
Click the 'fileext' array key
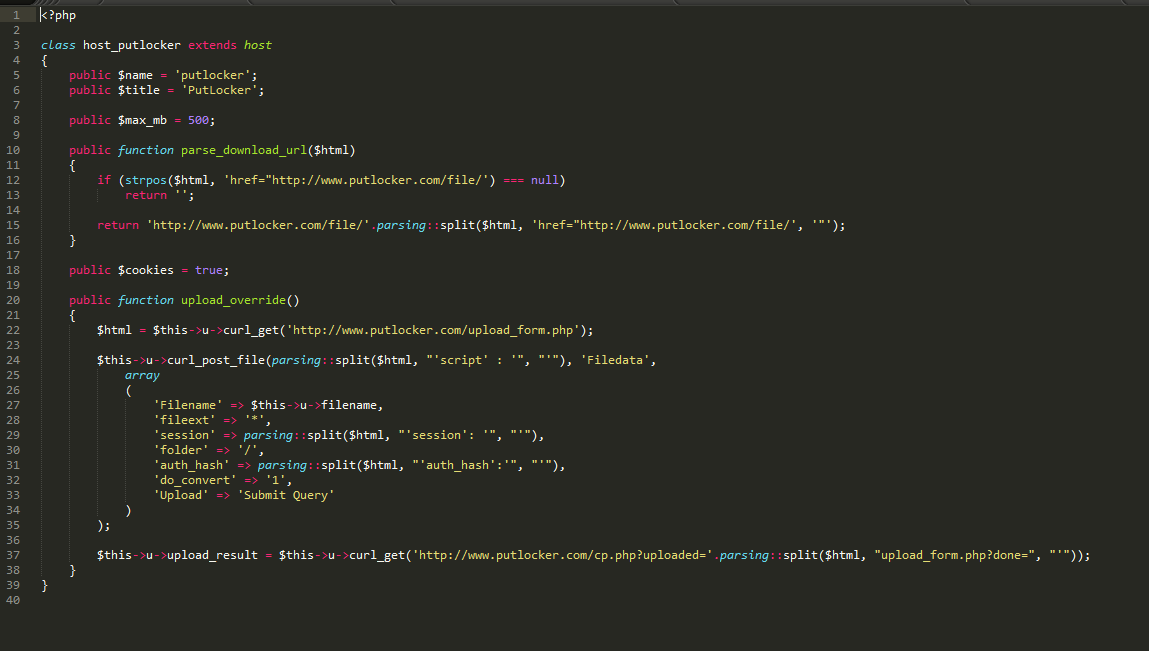pos(185,421)
